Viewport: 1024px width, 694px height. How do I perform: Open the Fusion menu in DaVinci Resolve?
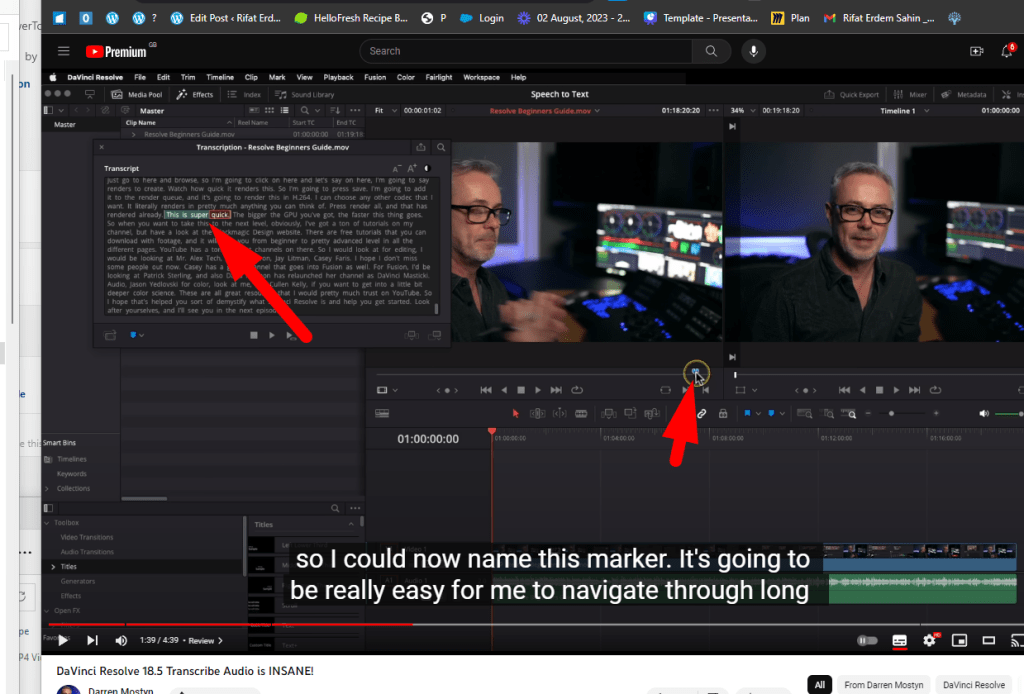point(375,77)
